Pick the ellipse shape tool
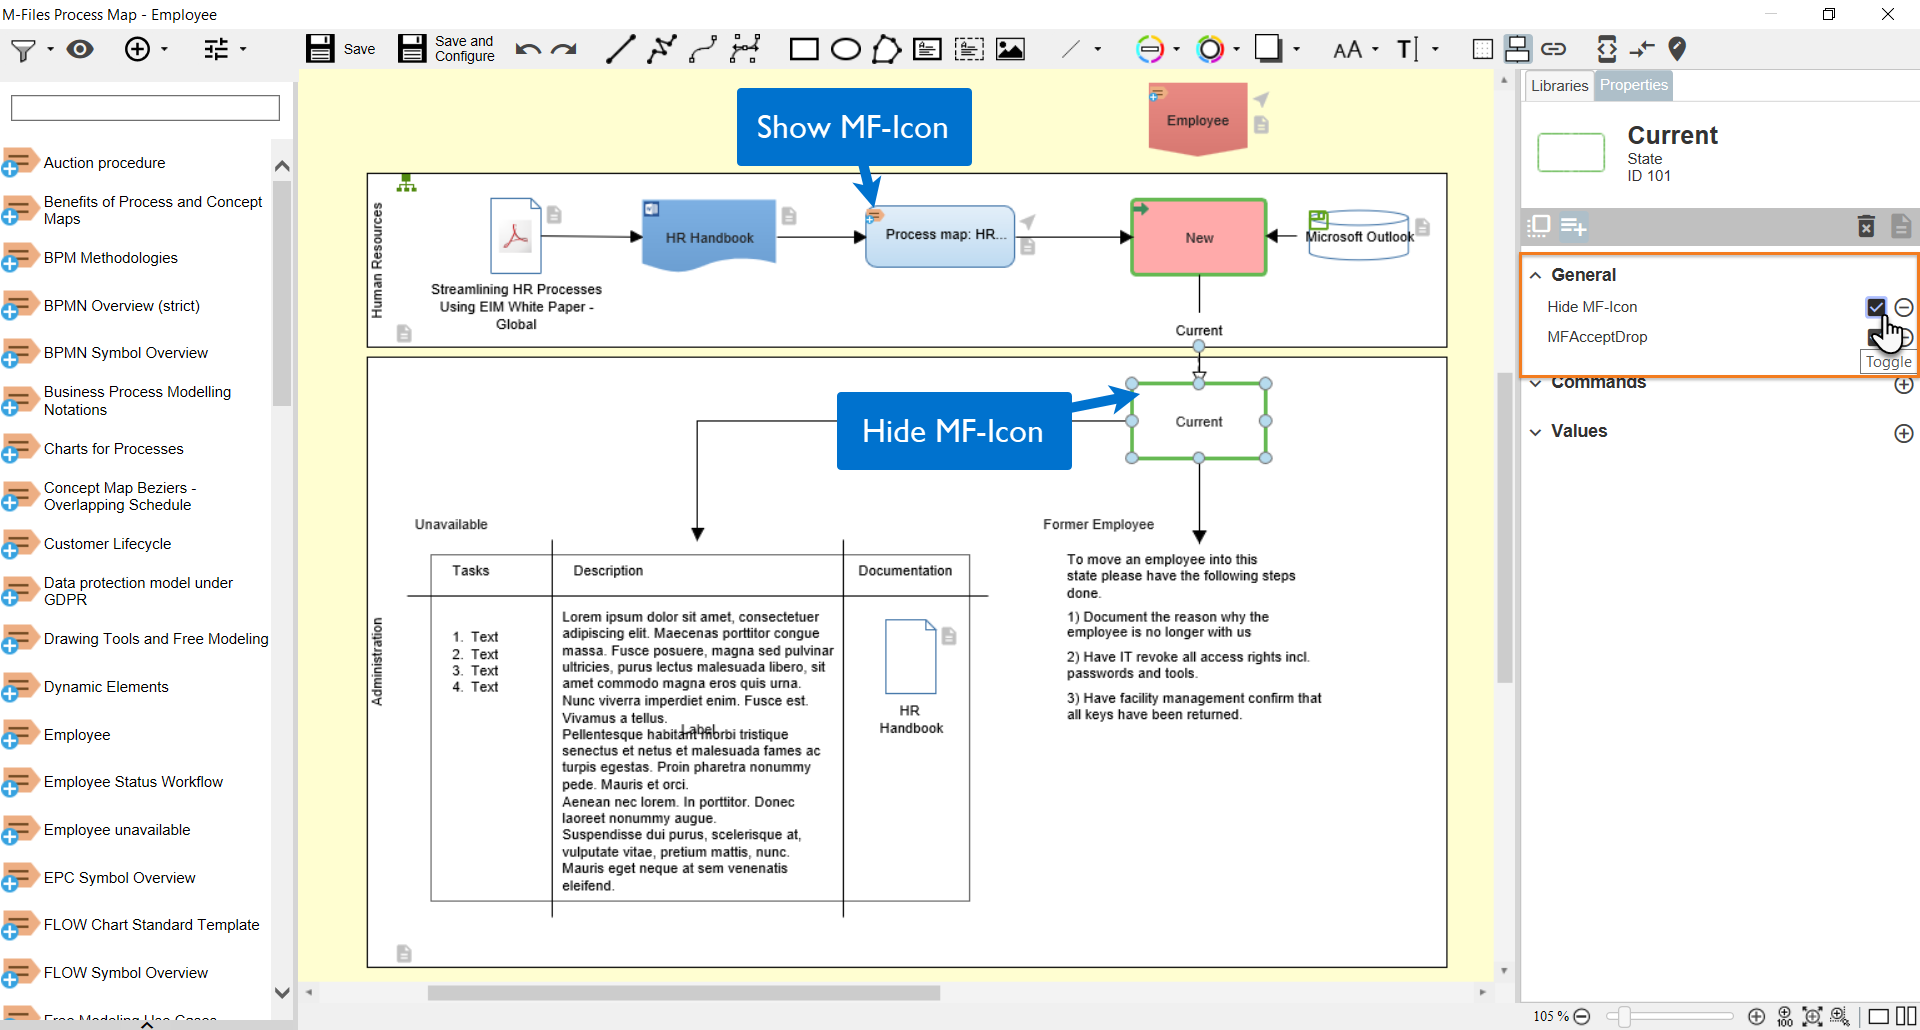Screen dimensions: 1920x1030 [x=845, y=49]
